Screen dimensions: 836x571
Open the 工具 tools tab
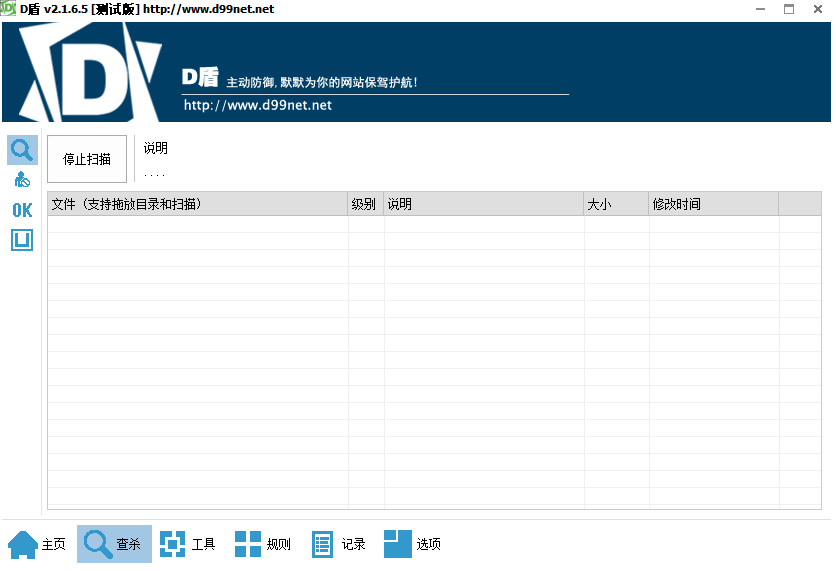click(x=187, y=544)
